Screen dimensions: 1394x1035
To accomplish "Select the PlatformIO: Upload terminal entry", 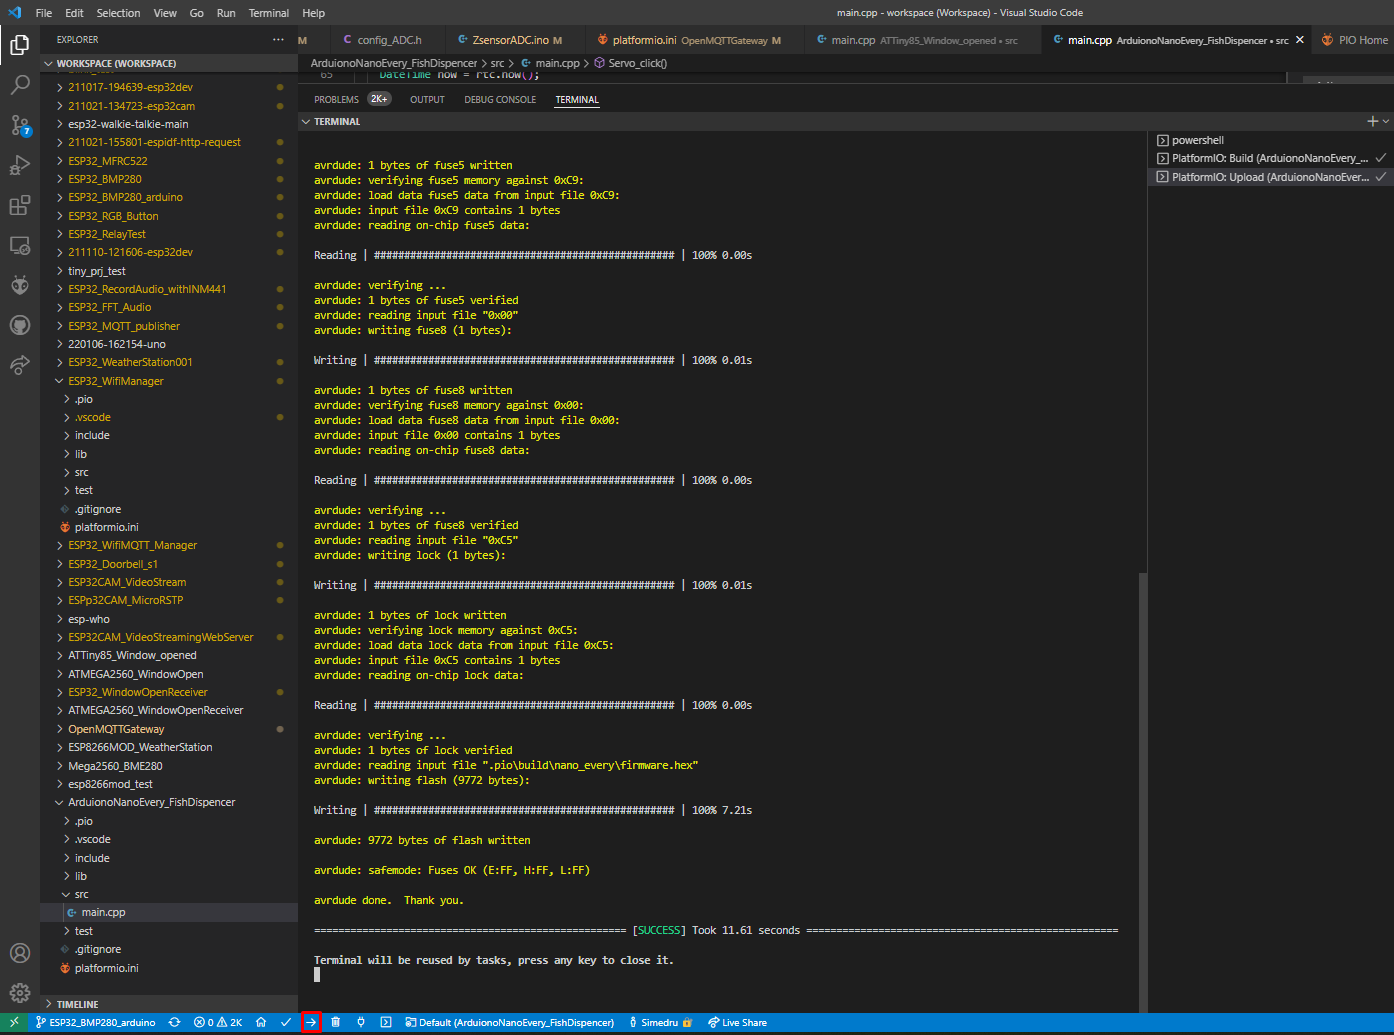I will coord(1271,177).
